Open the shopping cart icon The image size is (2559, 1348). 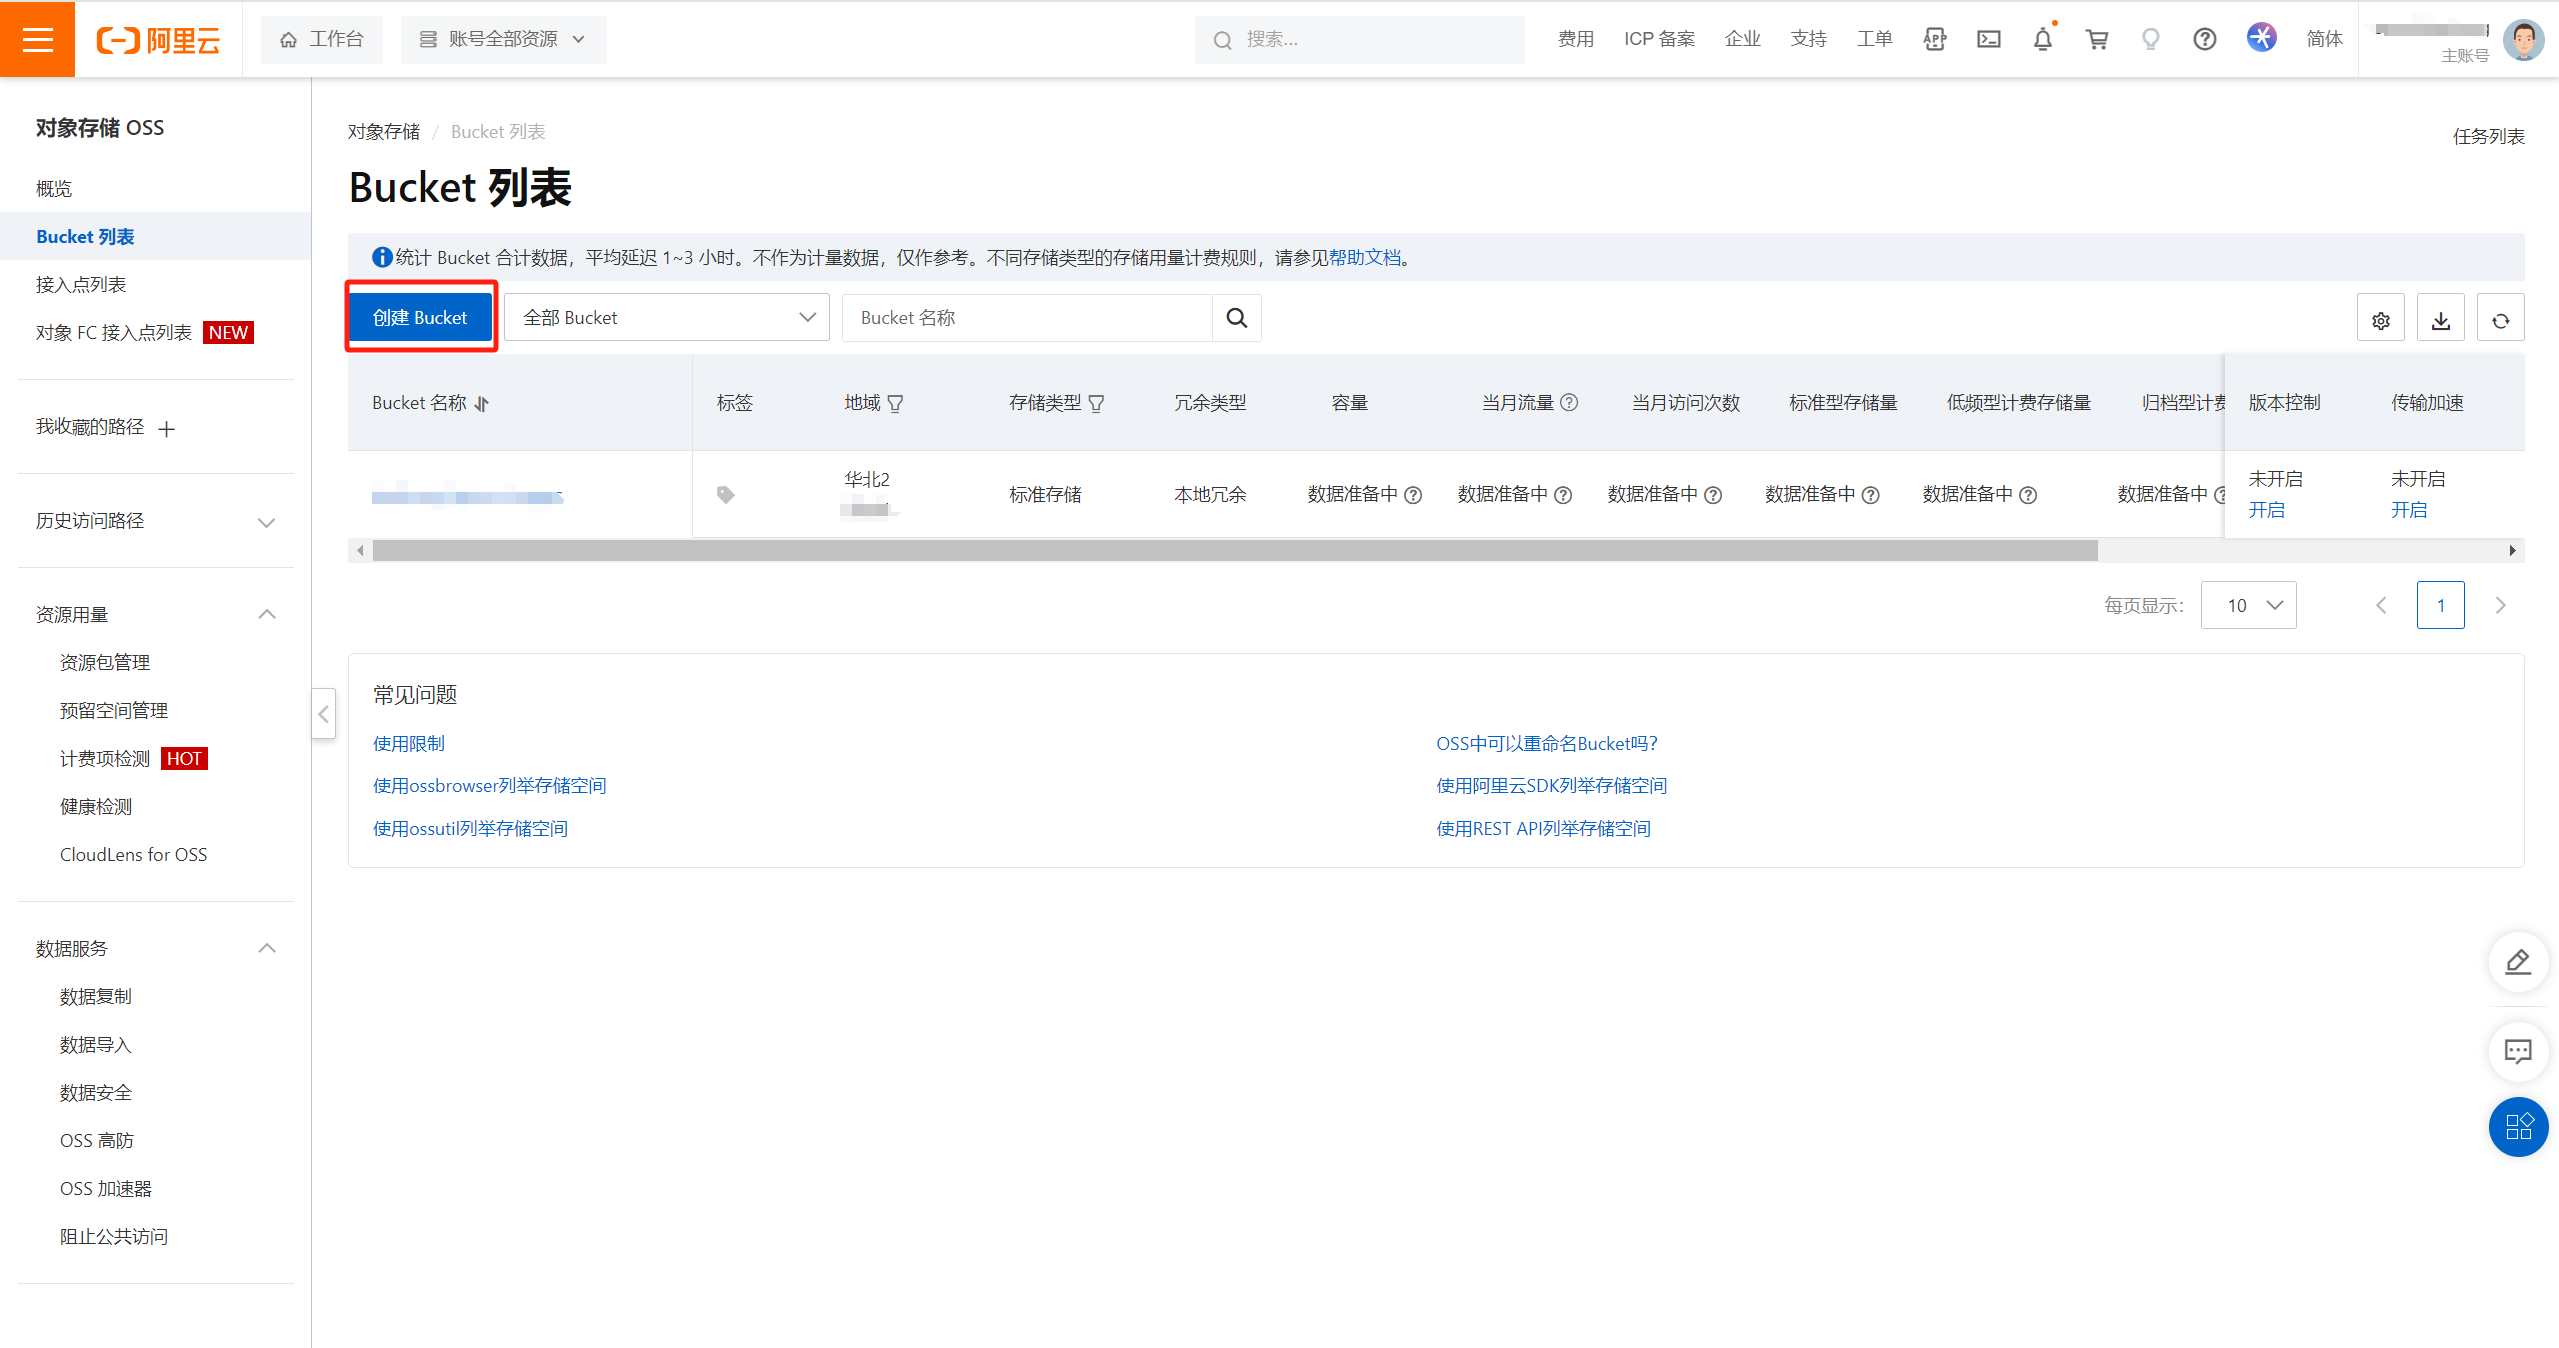(2096, 39)
